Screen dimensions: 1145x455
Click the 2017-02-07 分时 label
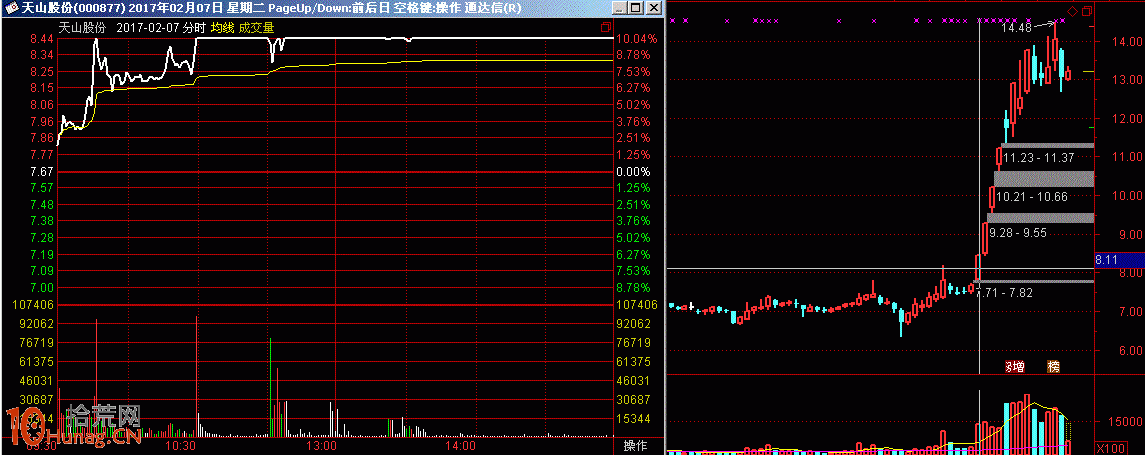161,28
